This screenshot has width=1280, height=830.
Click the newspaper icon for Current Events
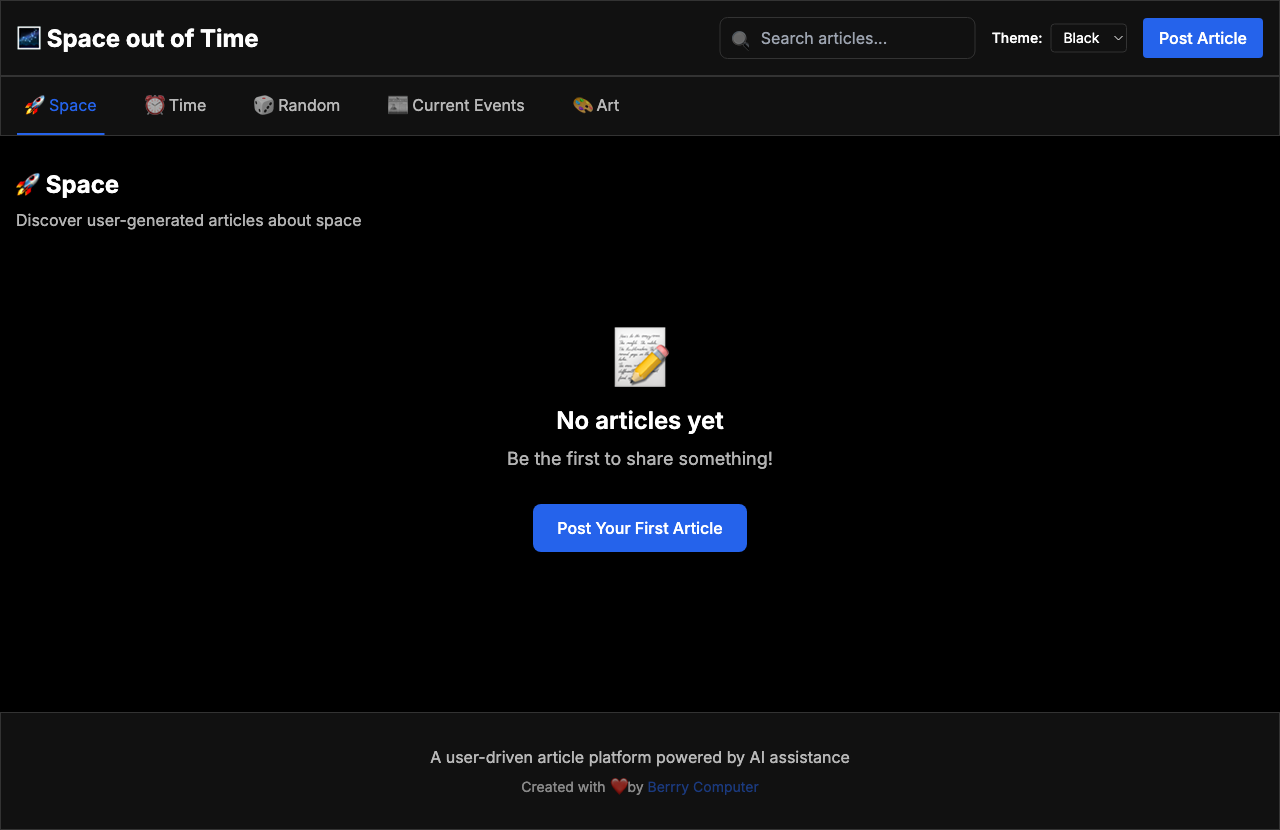click(398, 105)
